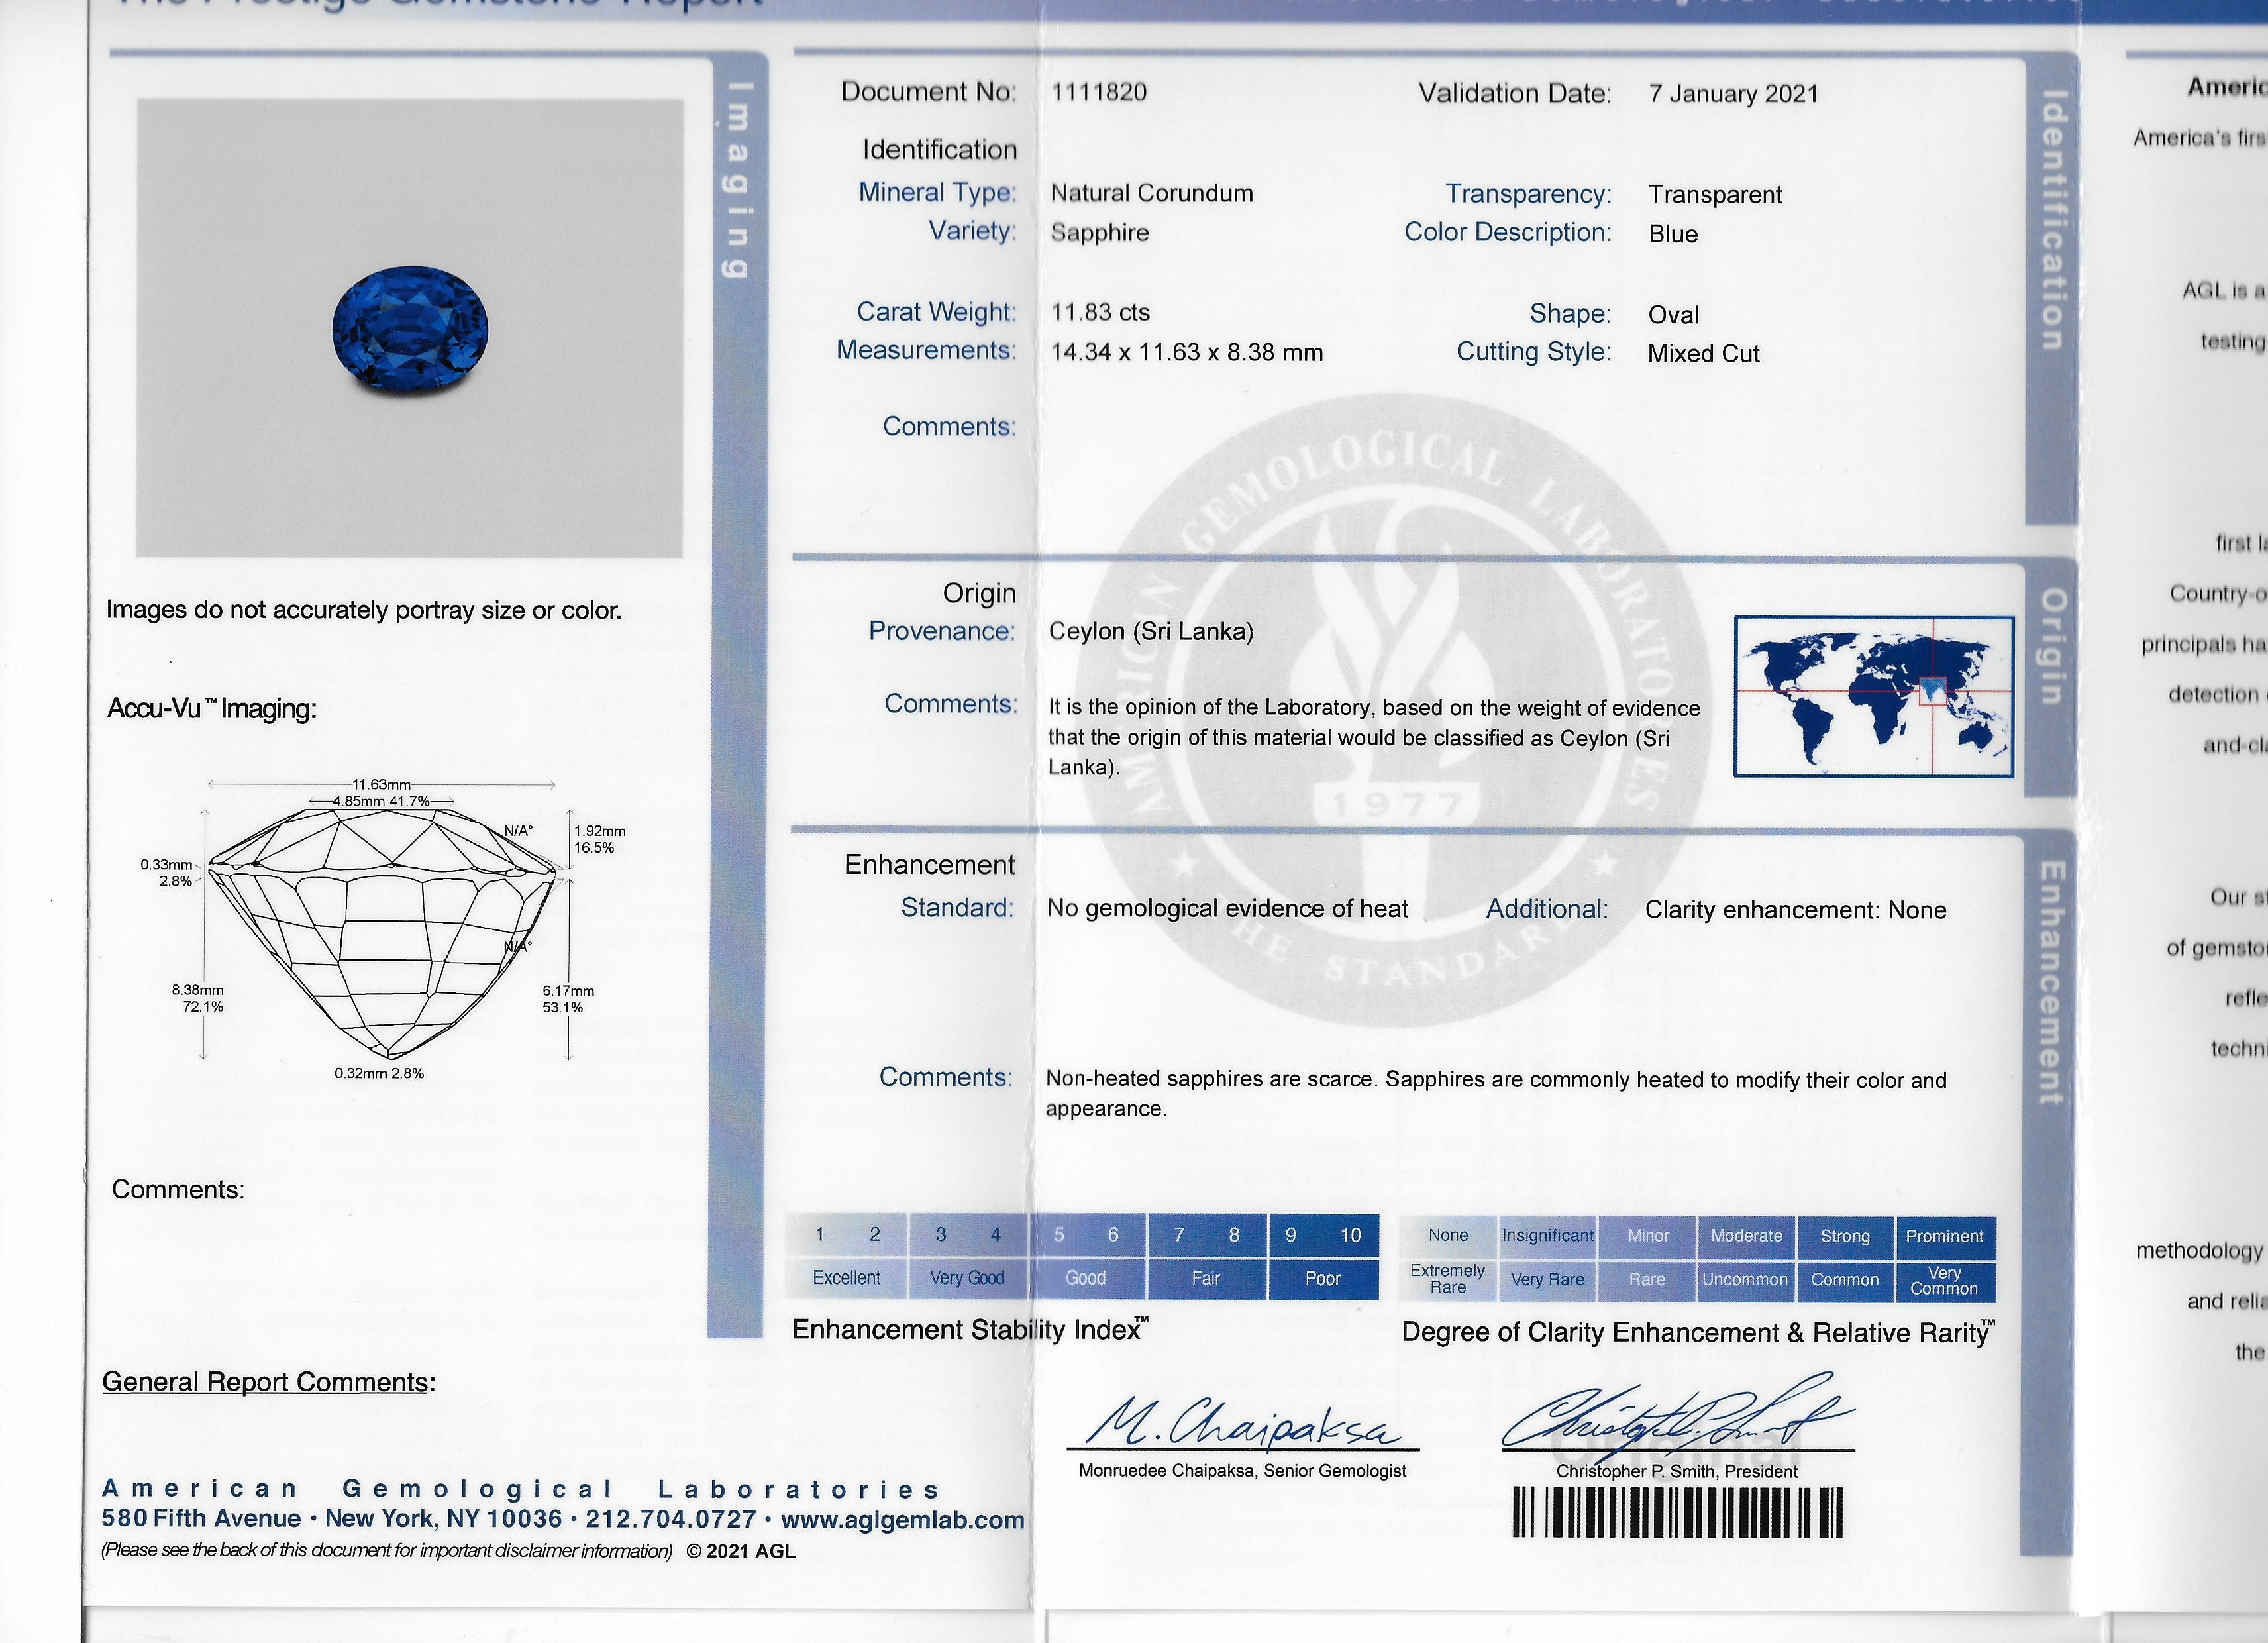The image size is (2268, 1643).
Task: Click the document number 1111820
Action: point(1098,92)
